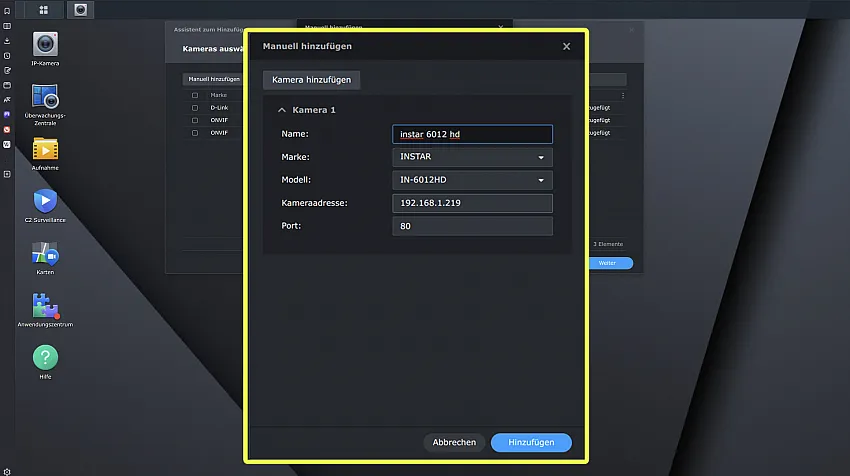Tick the last ONVIF row checkbox
The height and width of the screenshot is (476, 850).
[x=195, y=133]
